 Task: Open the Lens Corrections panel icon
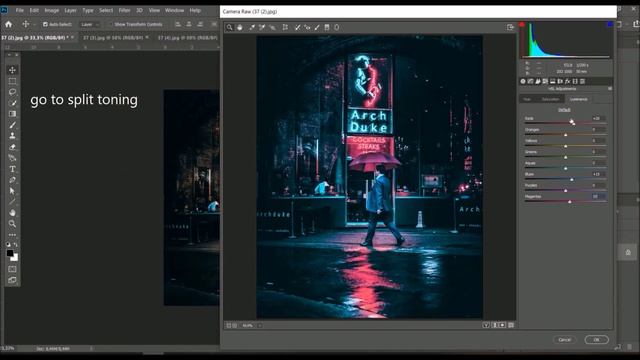coord(560,81)
